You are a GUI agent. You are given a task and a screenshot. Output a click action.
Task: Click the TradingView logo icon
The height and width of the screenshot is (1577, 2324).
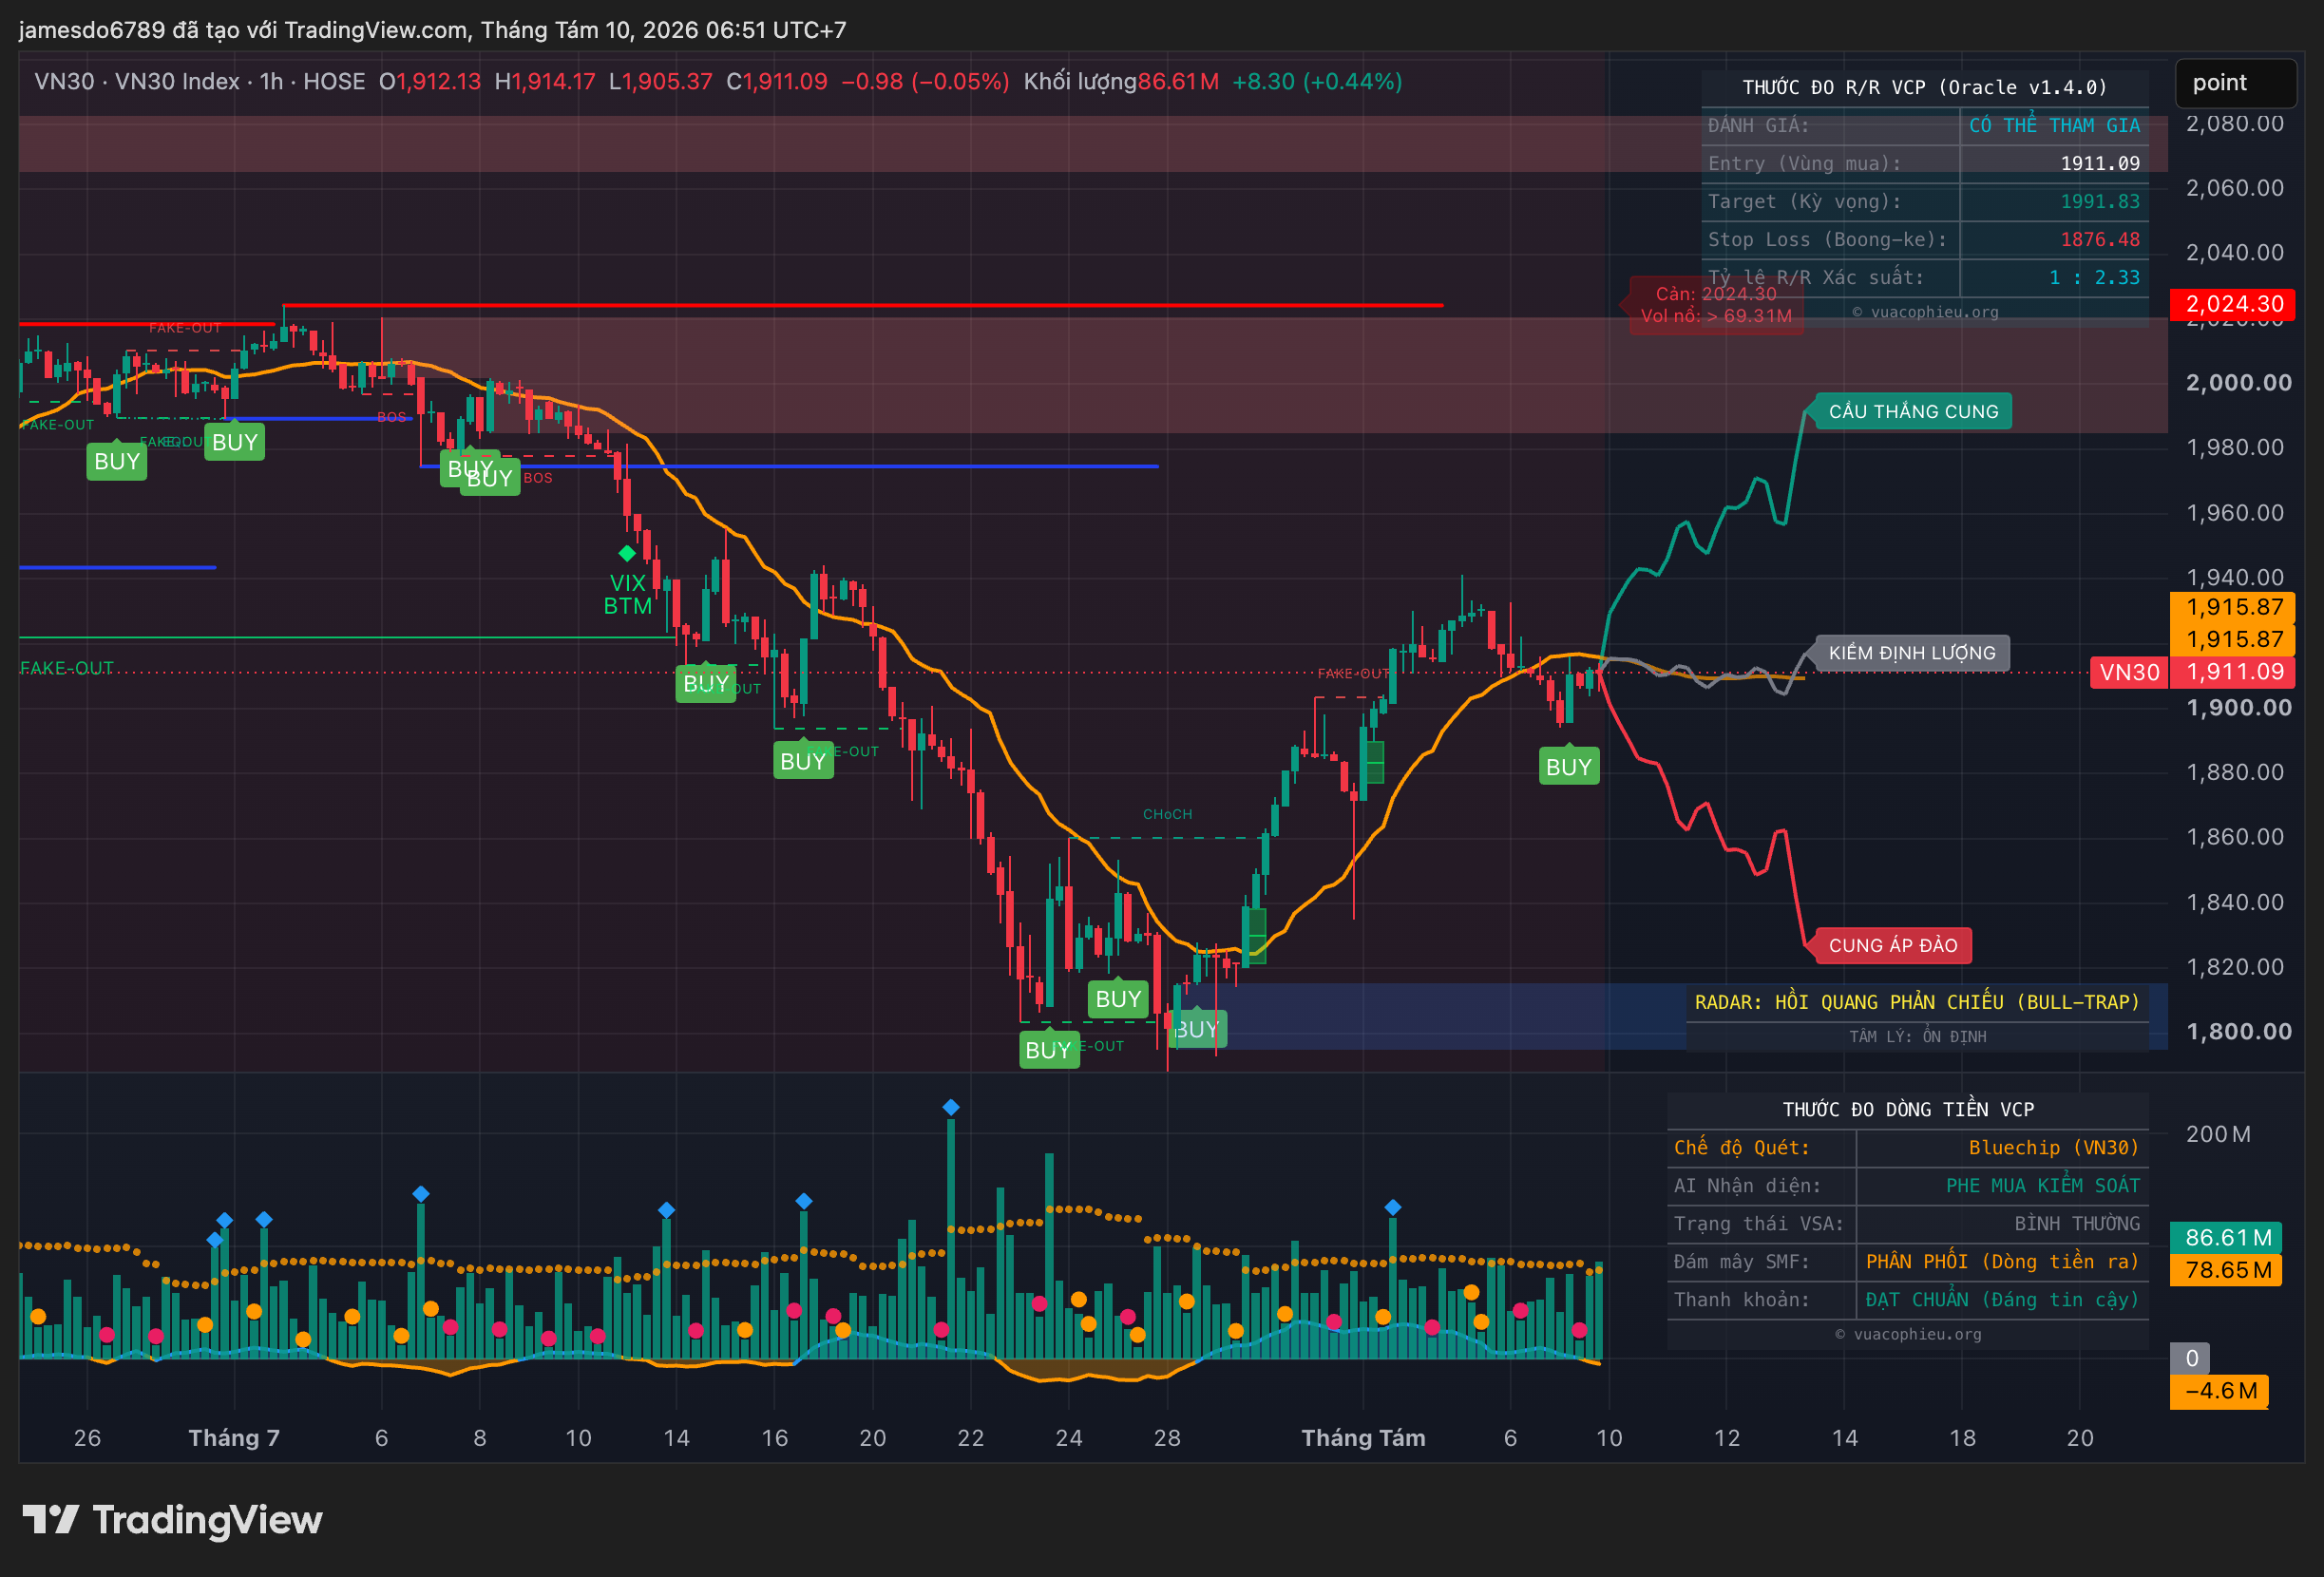pos(50,1519)
